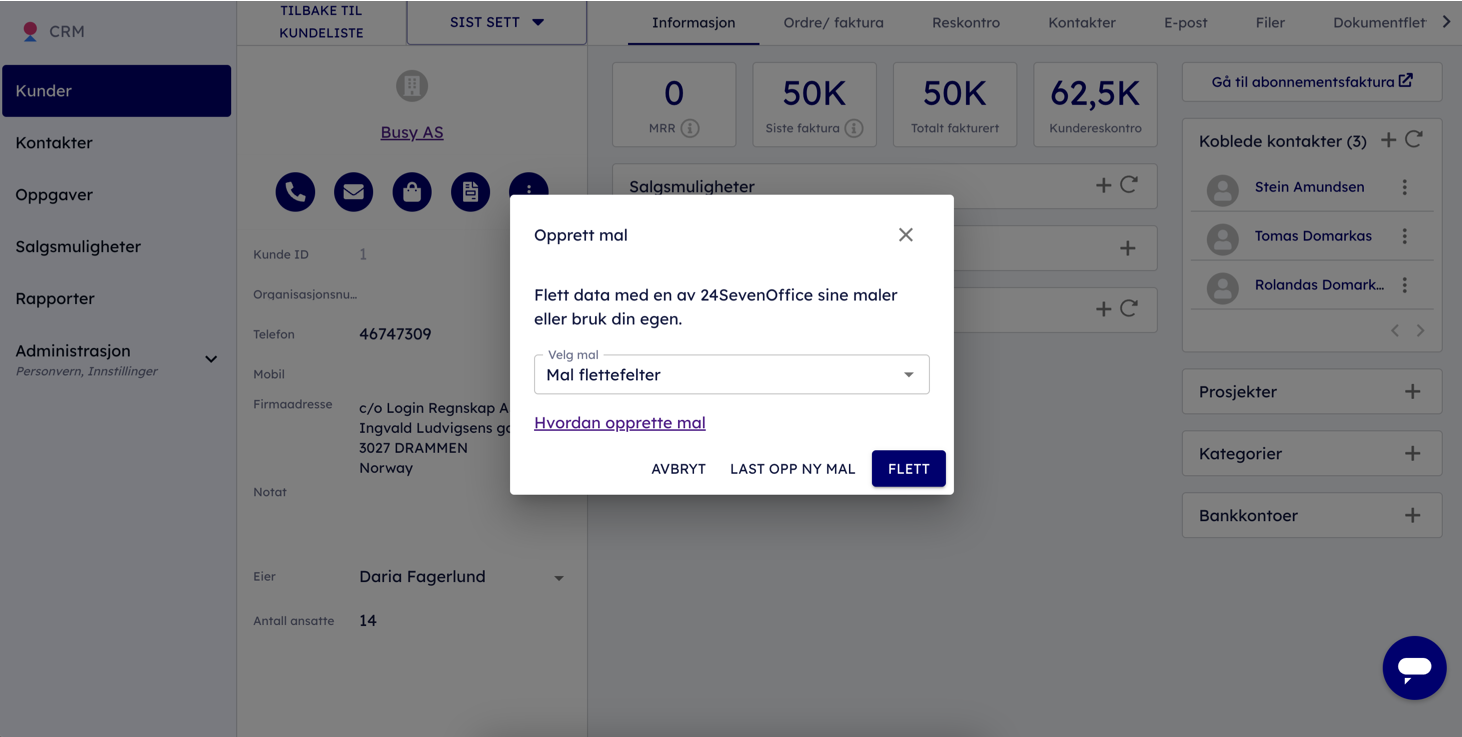Add a new Prosjekter entry
The height and width of the screenshot is (737, 1462).
point(1412,392)
